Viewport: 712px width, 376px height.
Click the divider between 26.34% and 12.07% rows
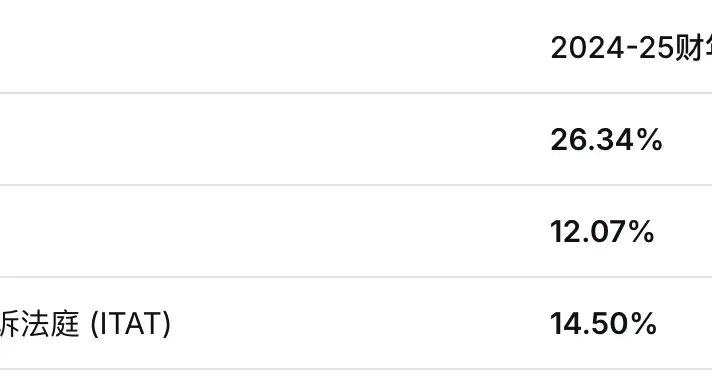356,185
